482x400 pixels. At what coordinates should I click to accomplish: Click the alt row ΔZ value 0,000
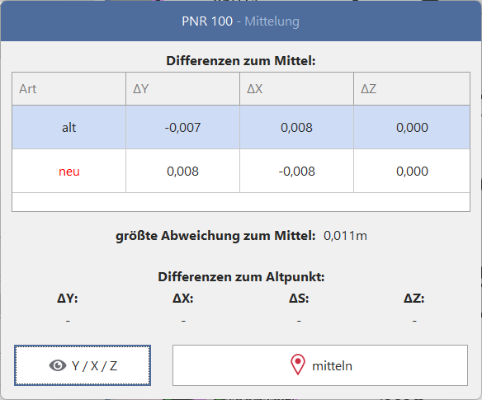pyautogui.click(x=412, y=128)
